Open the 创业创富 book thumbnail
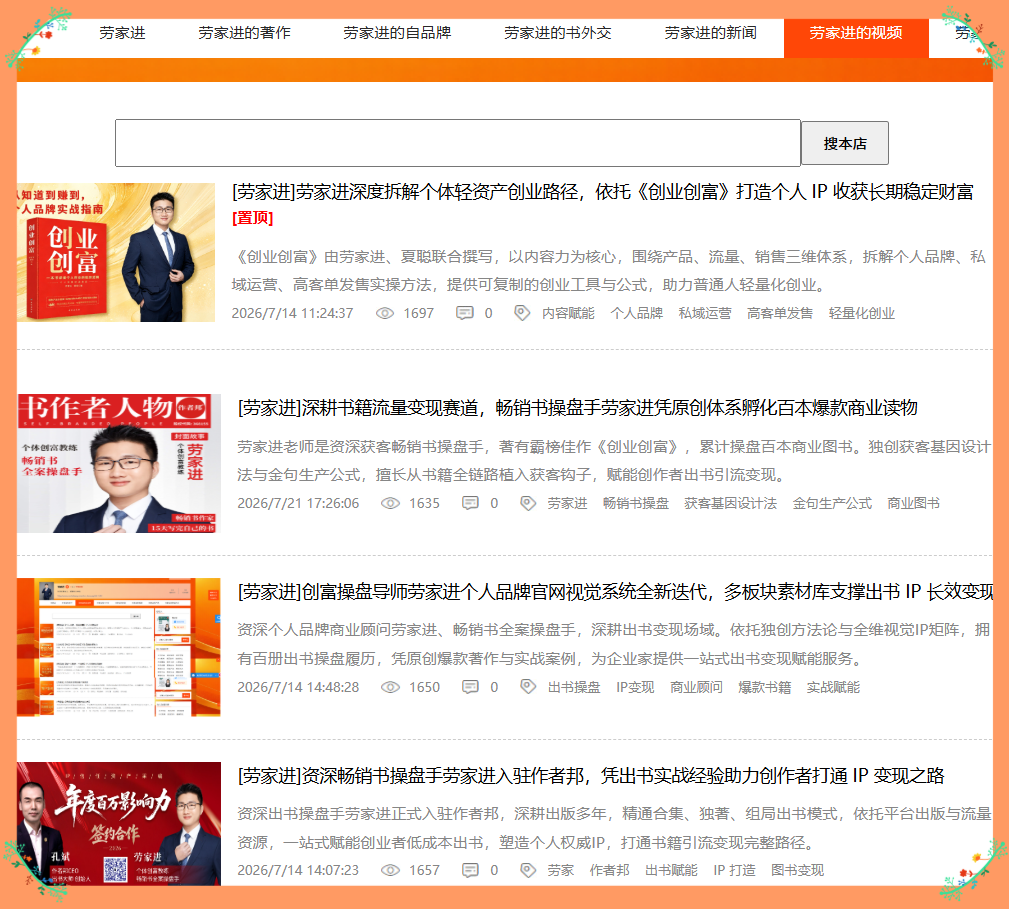The width and height of the screenshot is (1009, 909). tap(116, 252)
